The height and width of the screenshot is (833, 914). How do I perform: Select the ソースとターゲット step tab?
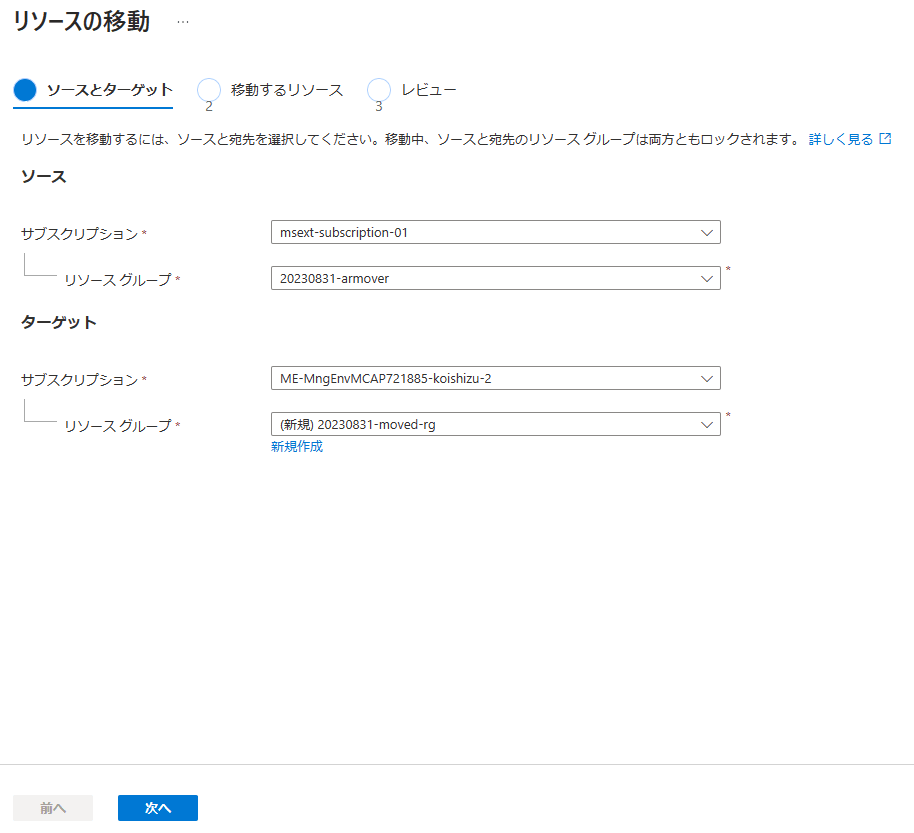click(x=93, y=90)
